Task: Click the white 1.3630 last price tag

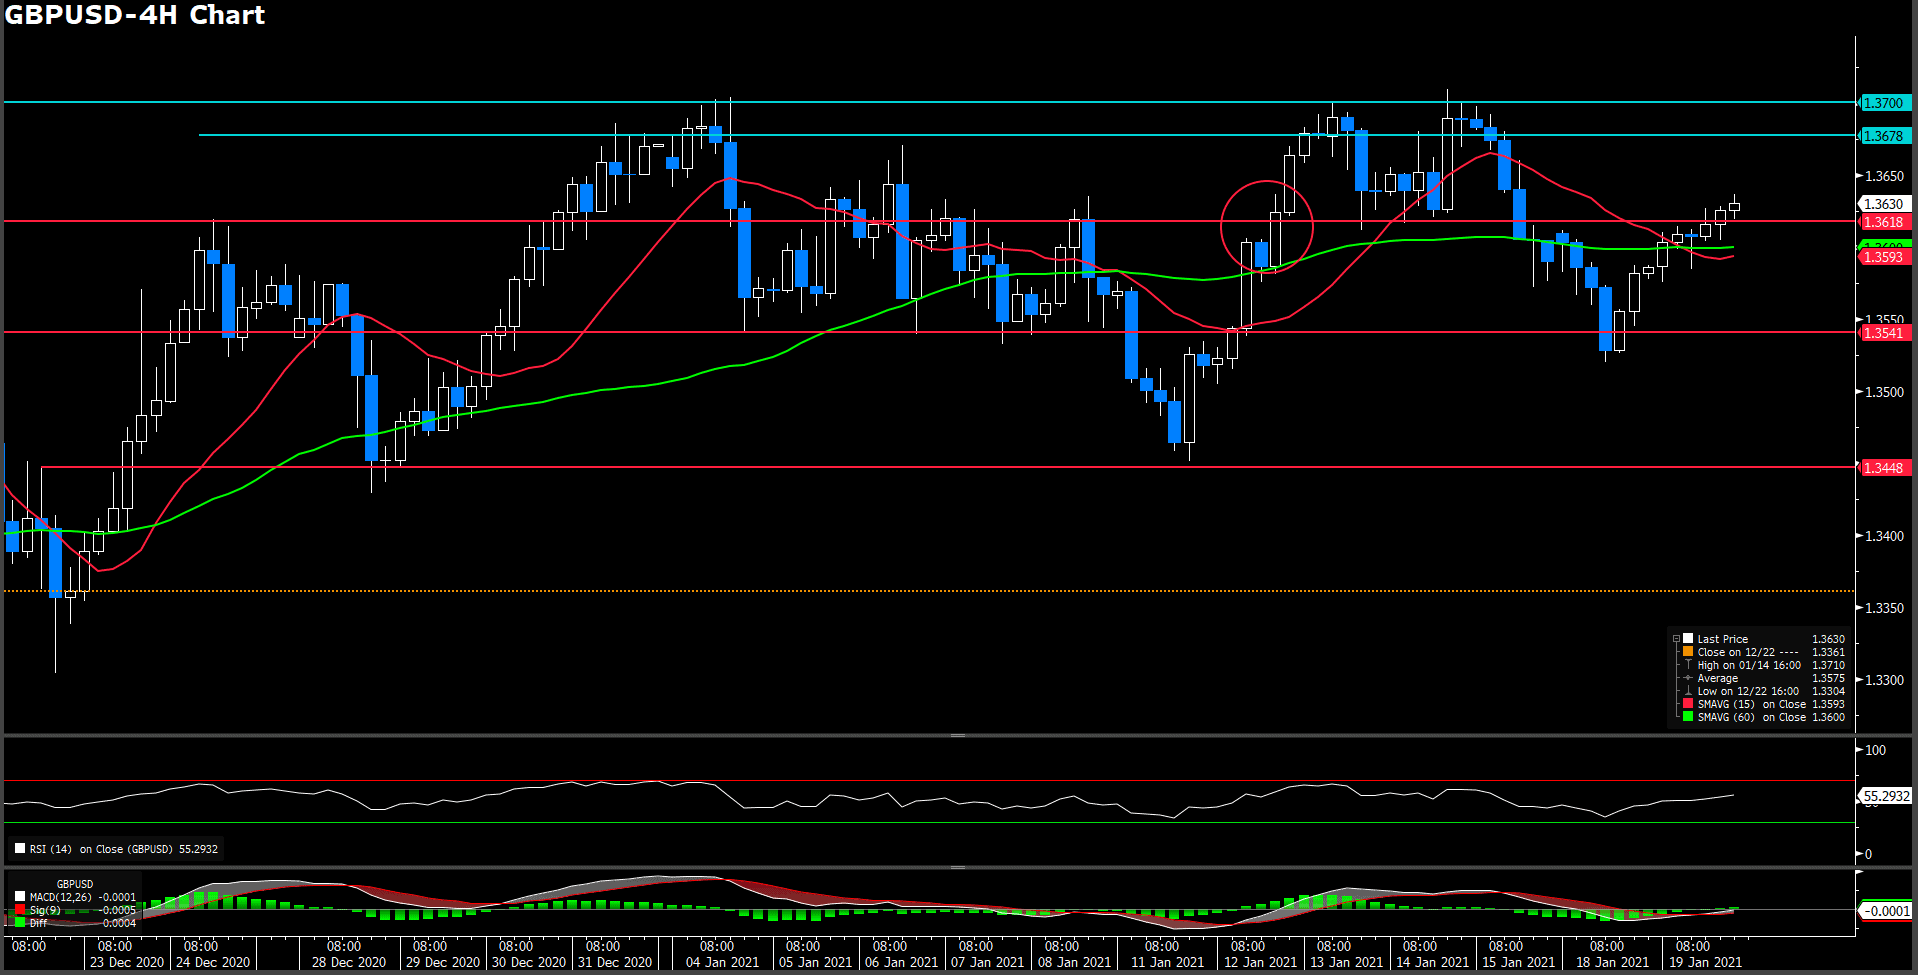Action: click(x=1885, y=204)
